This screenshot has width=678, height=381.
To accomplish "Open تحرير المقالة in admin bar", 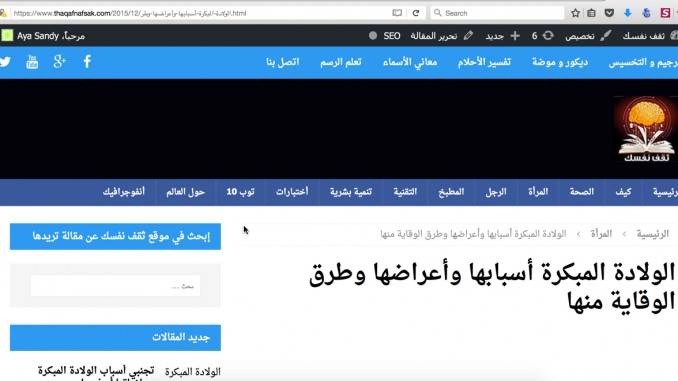I will pos(434,36).
